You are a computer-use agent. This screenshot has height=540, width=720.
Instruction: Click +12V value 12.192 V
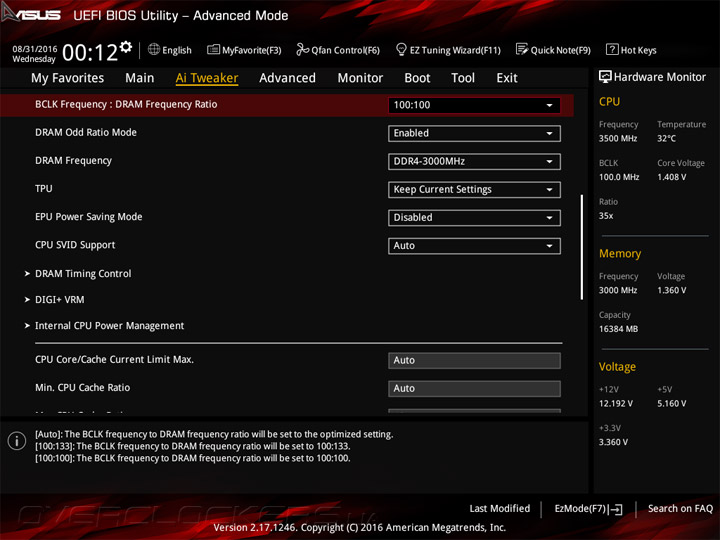616,404
